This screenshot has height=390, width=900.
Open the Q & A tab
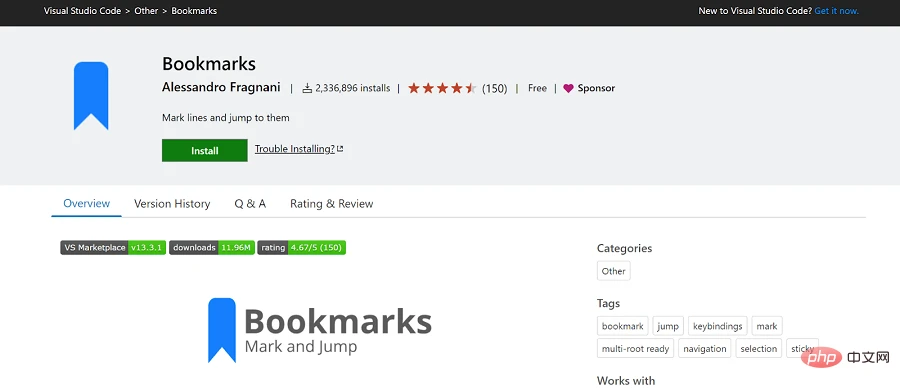(250, 203)
